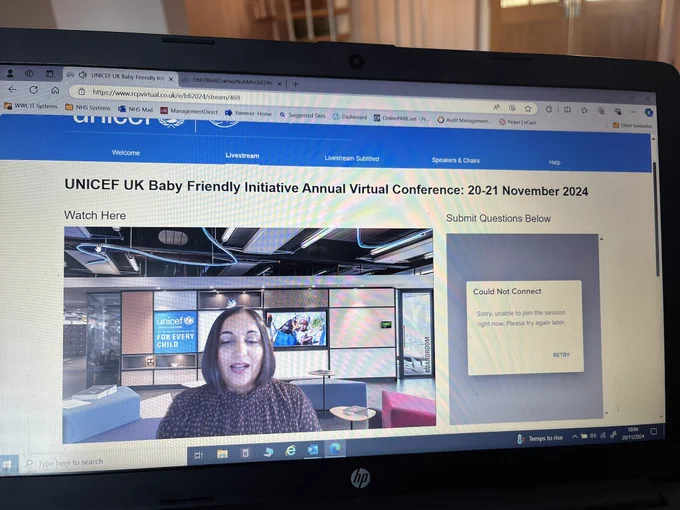Activate the Read aloud icon

coord(496,107)
